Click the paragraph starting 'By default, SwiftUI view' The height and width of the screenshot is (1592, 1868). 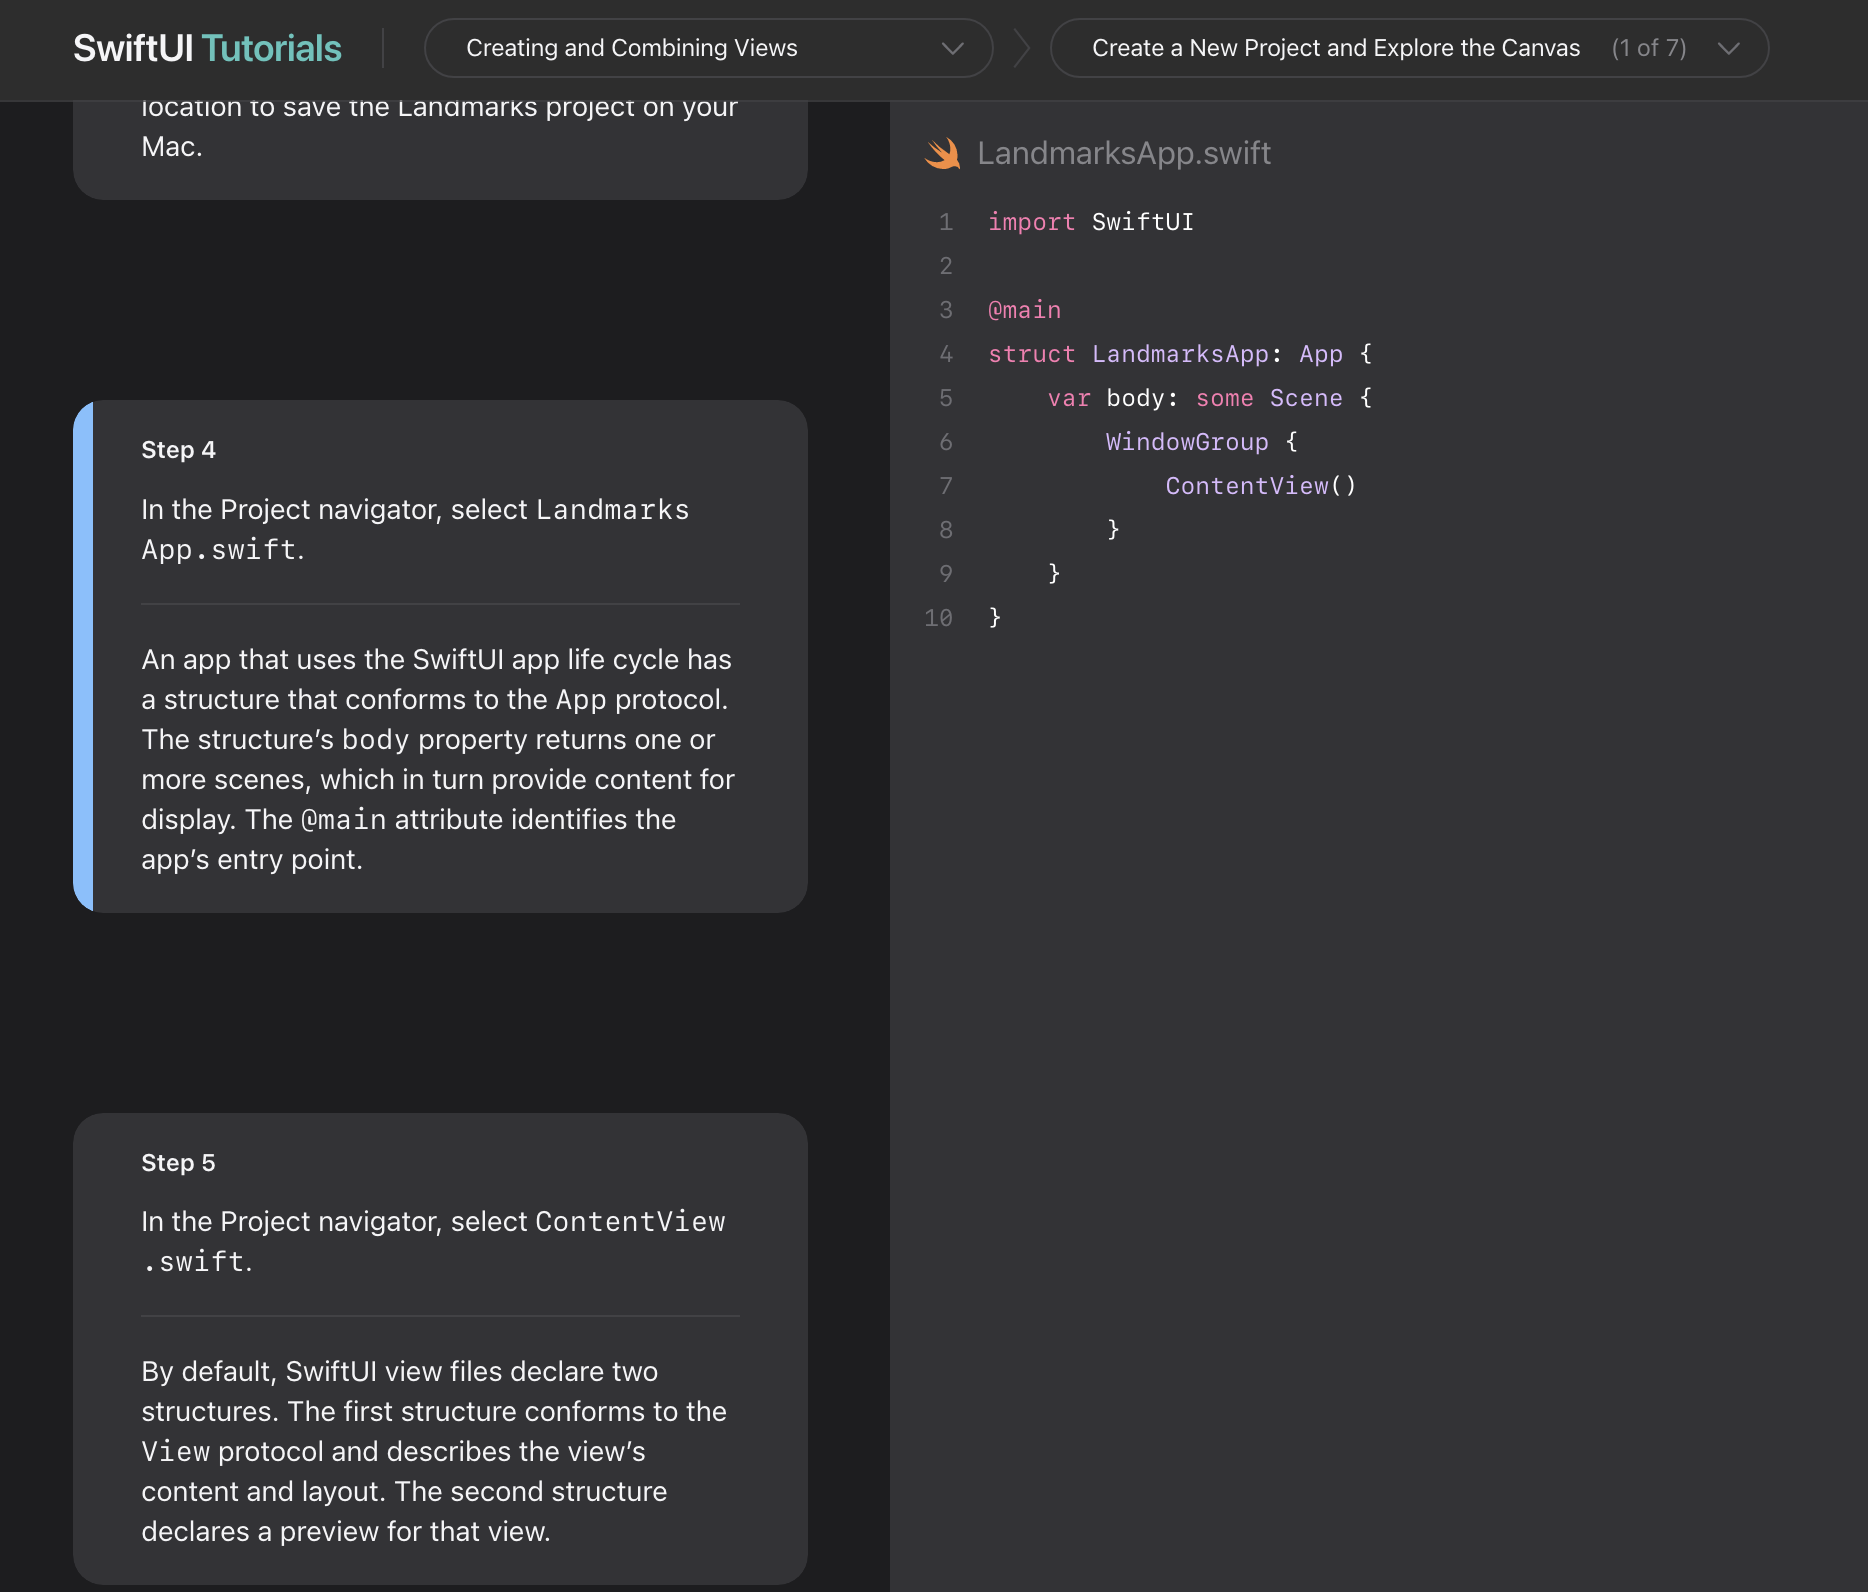[434, 1451]
